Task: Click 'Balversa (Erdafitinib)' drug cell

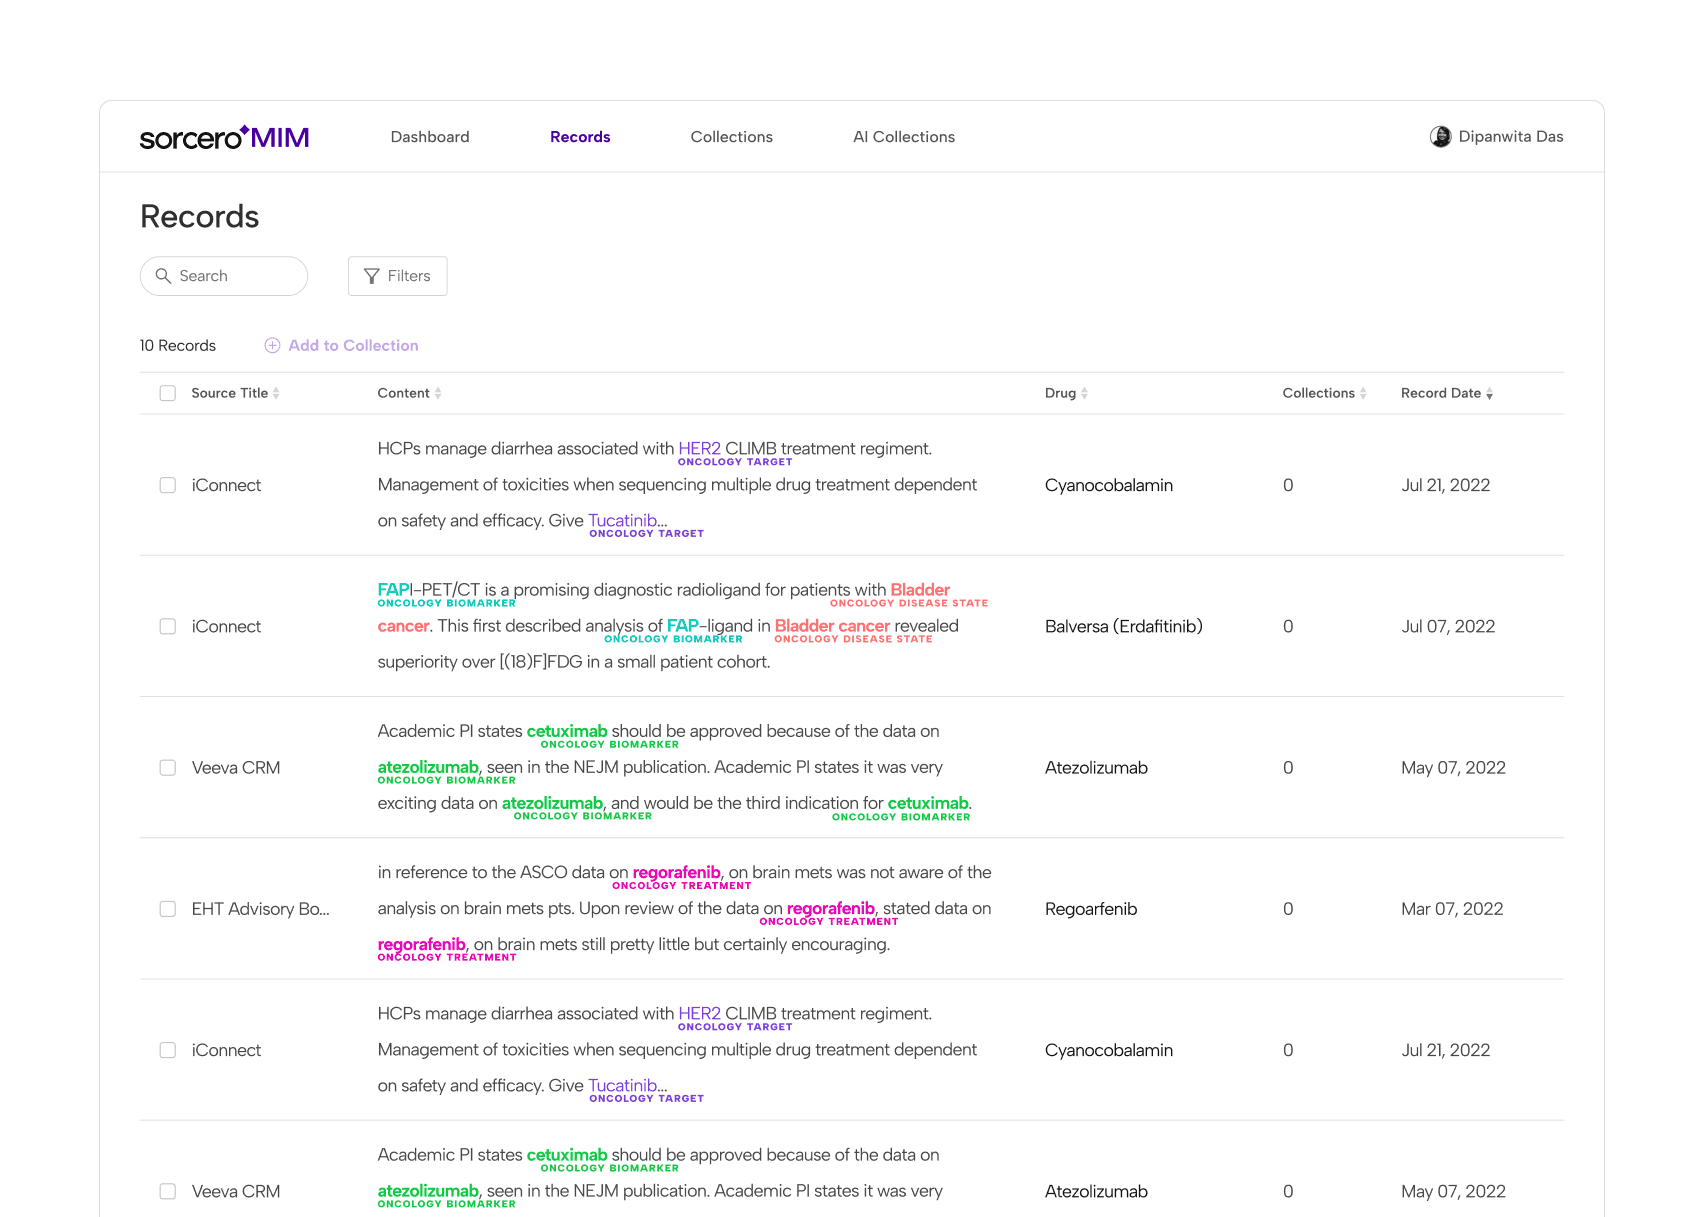Action: (x=1123, y=626)
